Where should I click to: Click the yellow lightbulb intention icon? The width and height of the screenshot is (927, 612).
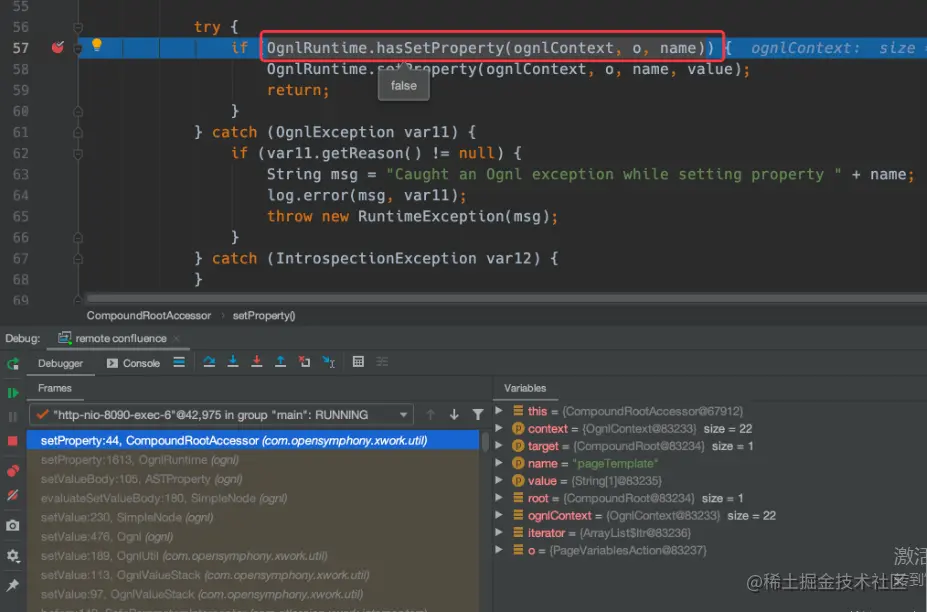97,45
